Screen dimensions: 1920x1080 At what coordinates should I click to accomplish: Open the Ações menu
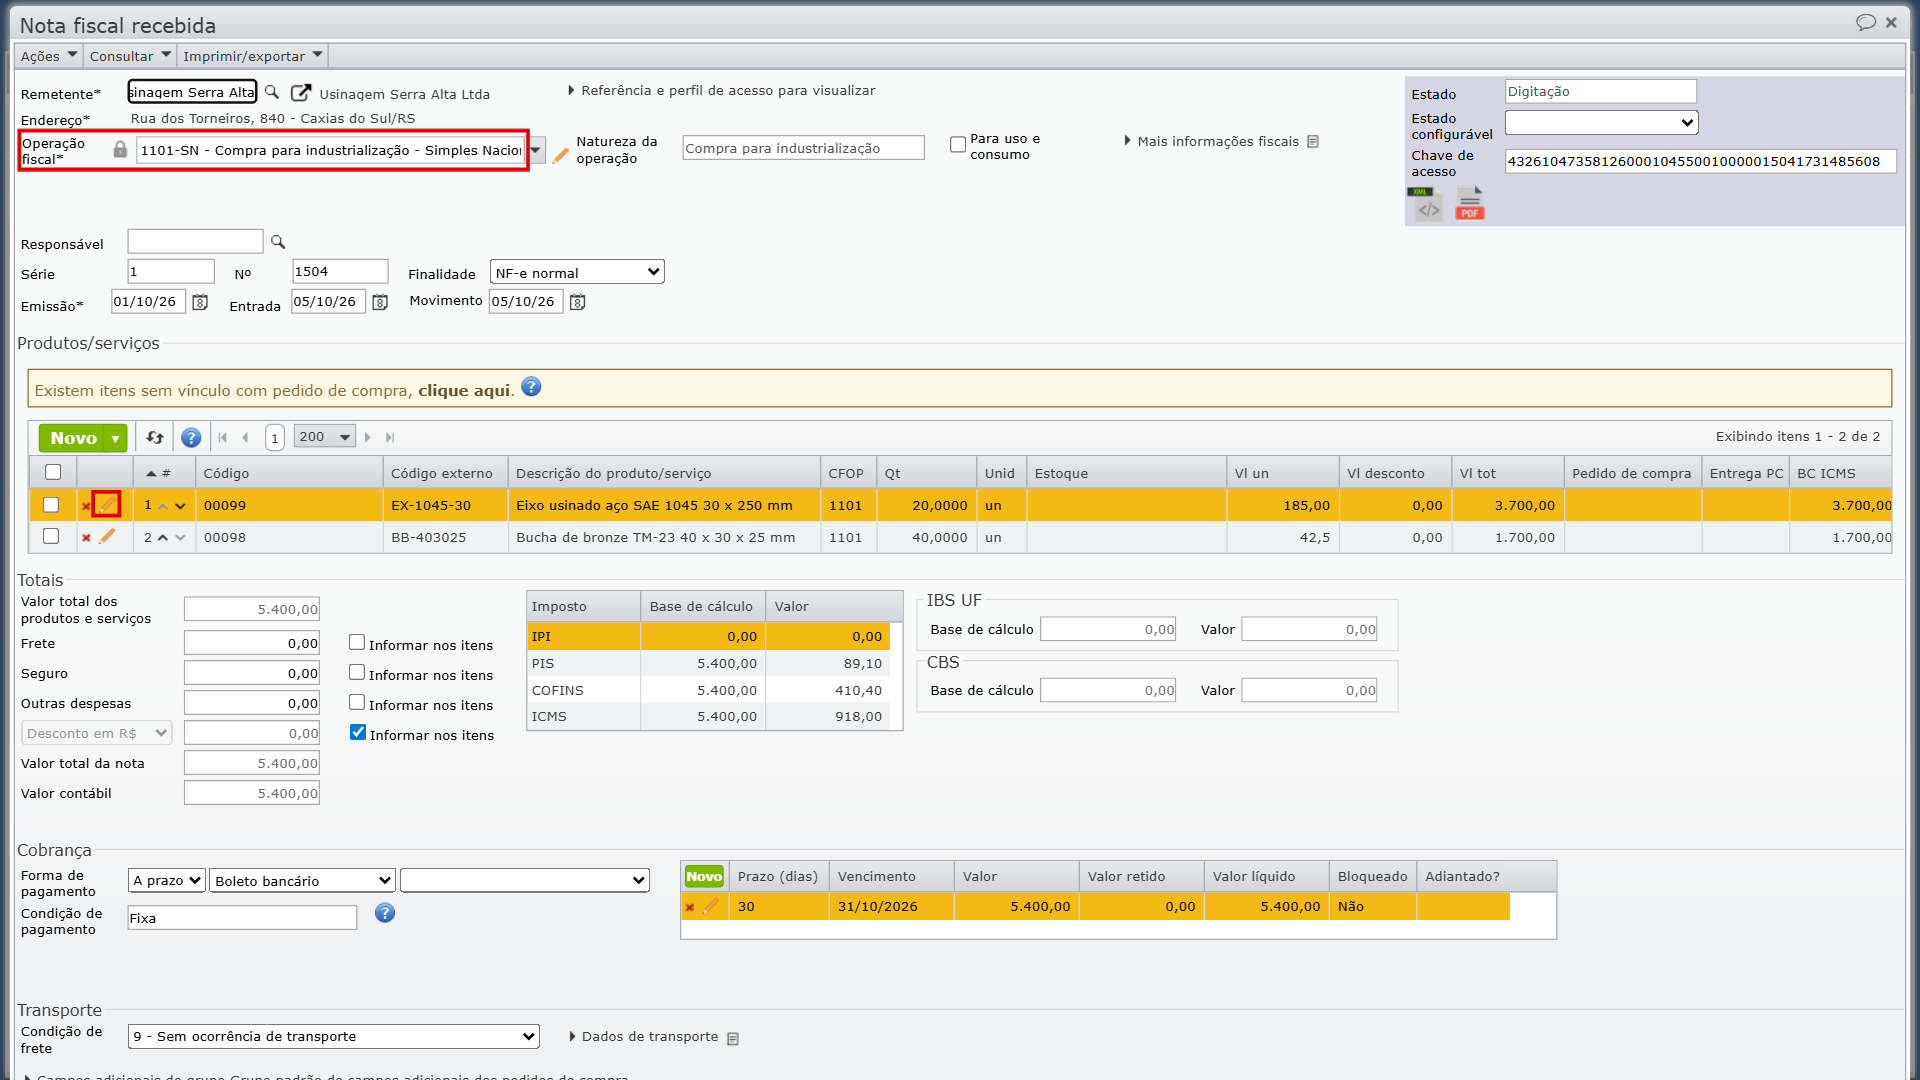(x=48, y=56)
